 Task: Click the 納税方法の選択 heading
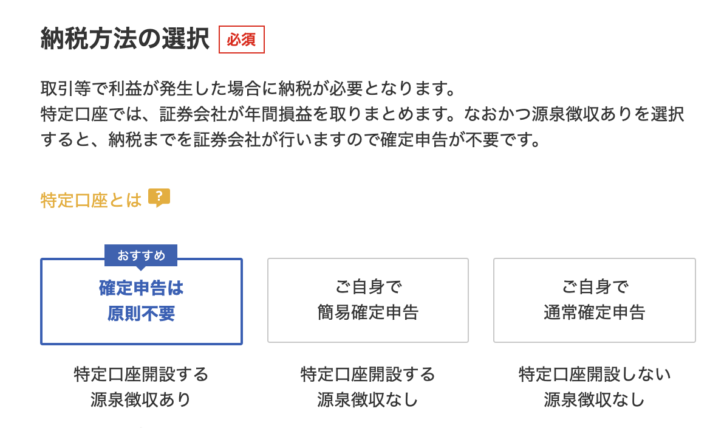125,38
